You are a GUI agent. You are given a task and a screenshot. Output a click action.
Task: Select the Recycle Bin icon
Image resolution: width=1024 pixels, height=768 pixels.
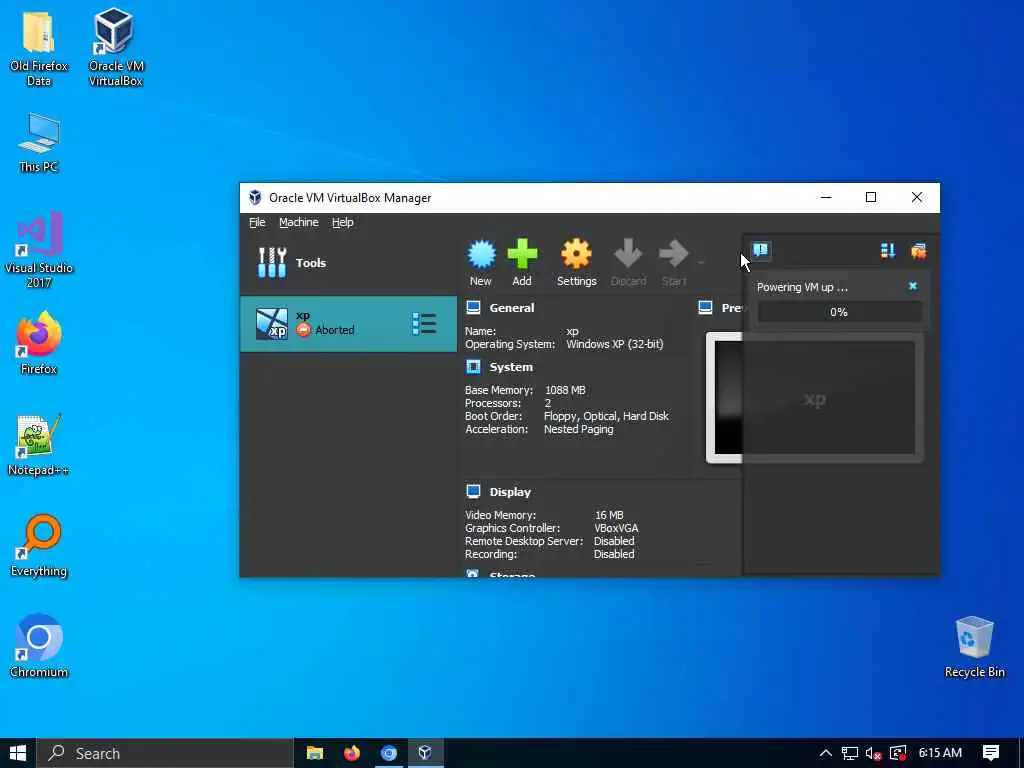(x=974, y=647)
